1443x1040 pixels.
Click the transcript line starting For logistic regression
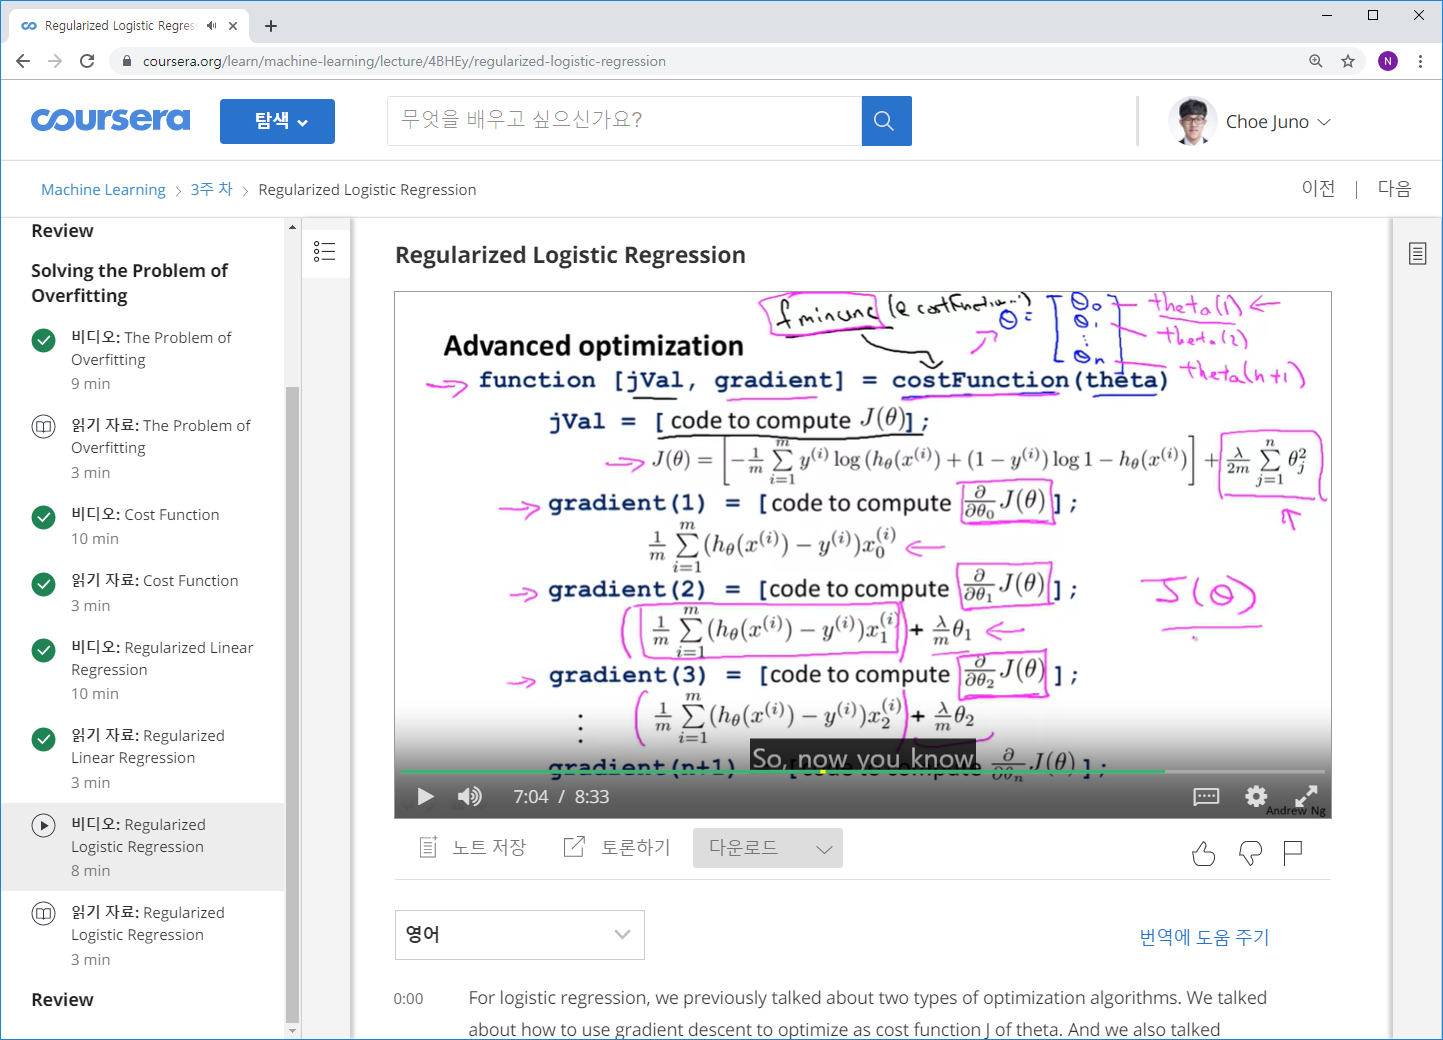(867, 998)
